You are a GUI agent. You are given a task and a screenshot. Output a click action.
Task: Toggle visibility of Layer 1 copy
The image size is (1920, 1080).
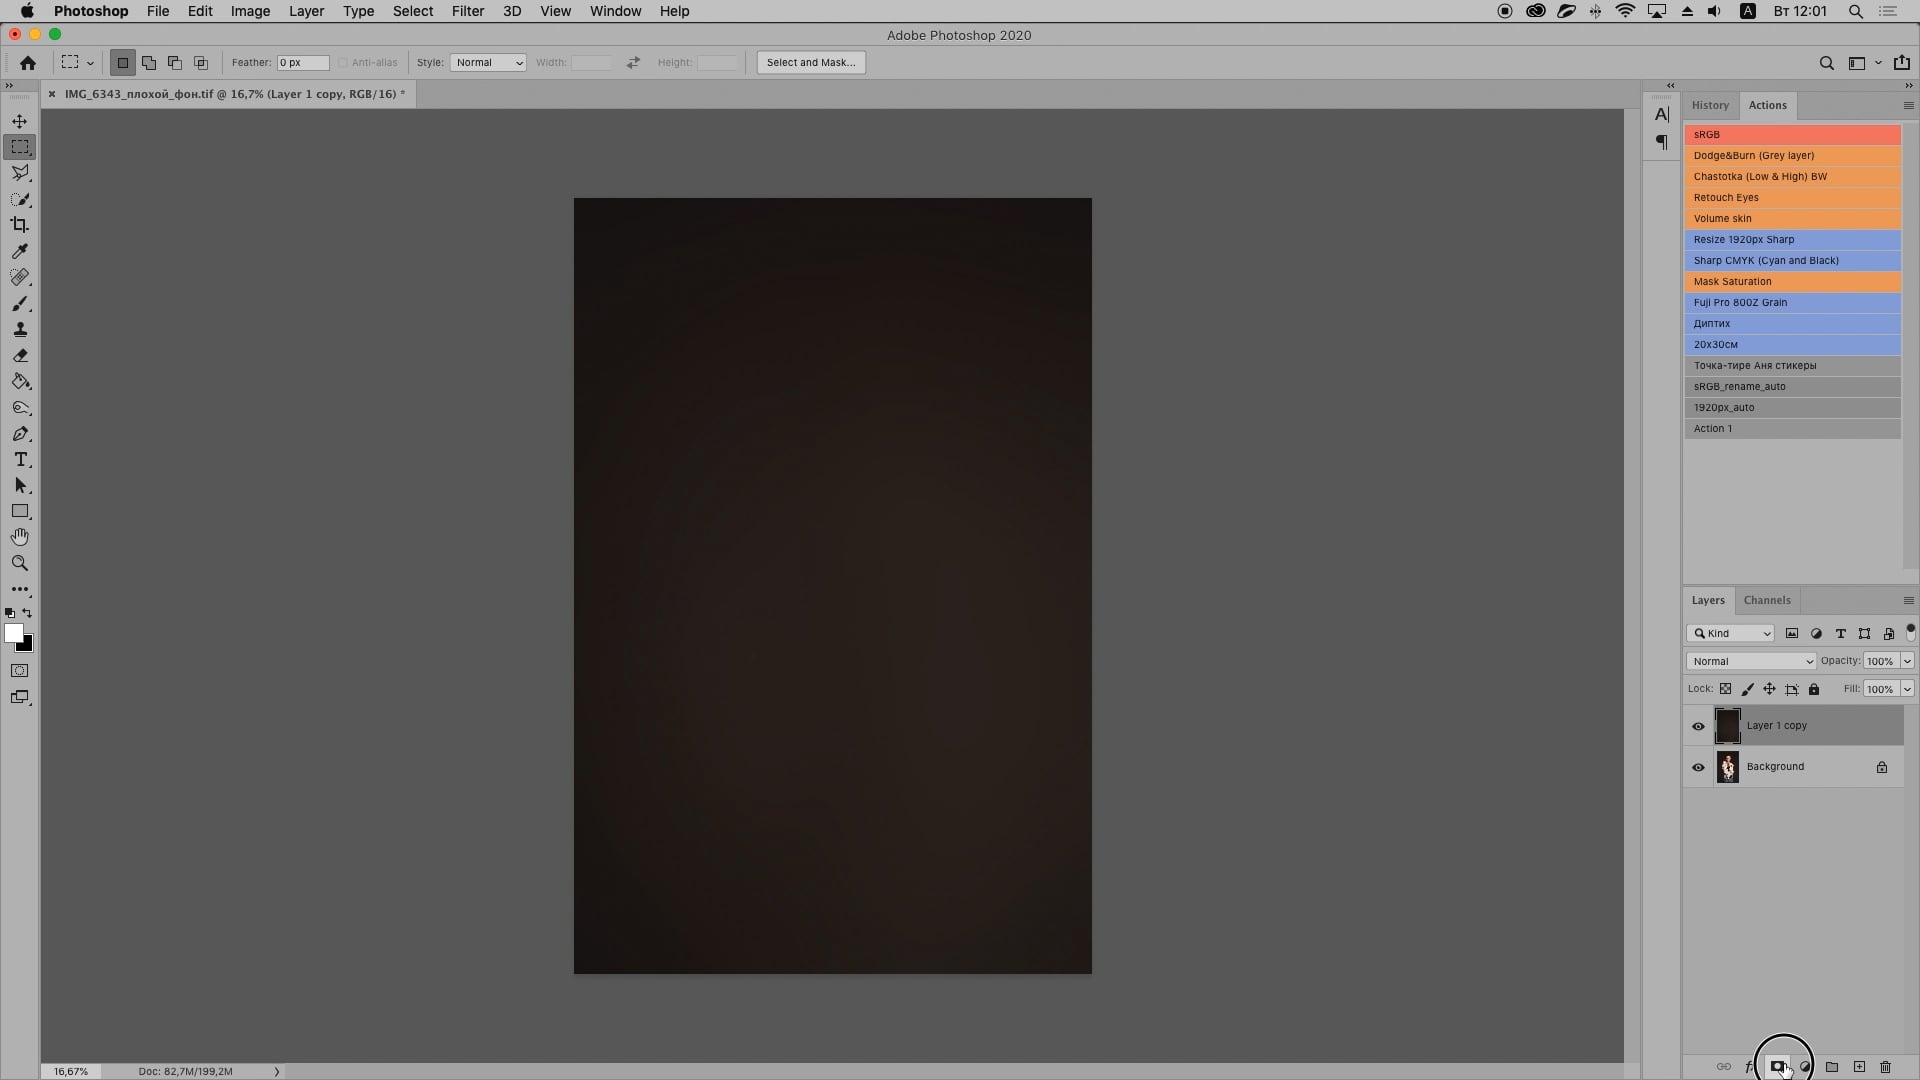1700,725
